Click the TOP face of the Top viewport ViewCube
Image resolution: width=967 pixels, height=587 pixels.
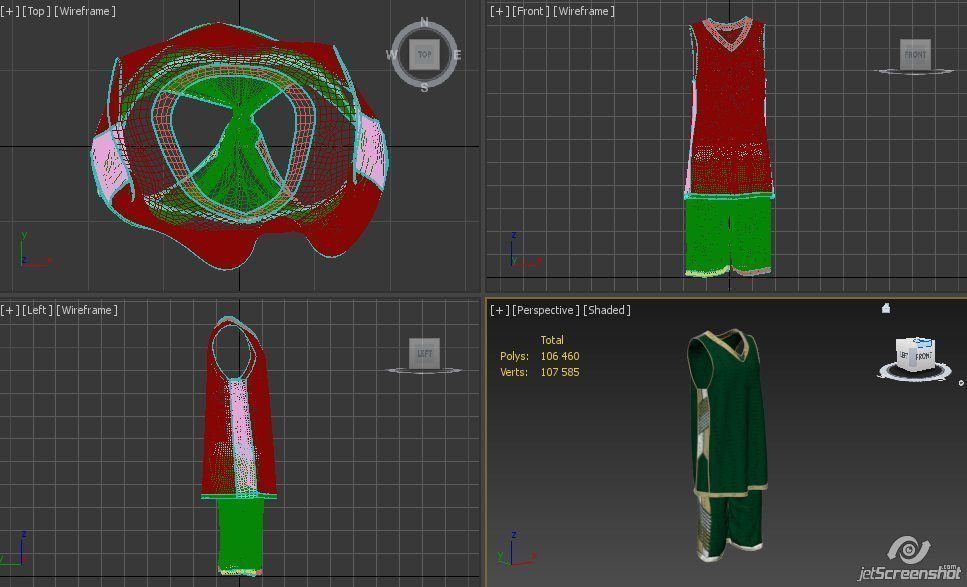coord(424,55)
